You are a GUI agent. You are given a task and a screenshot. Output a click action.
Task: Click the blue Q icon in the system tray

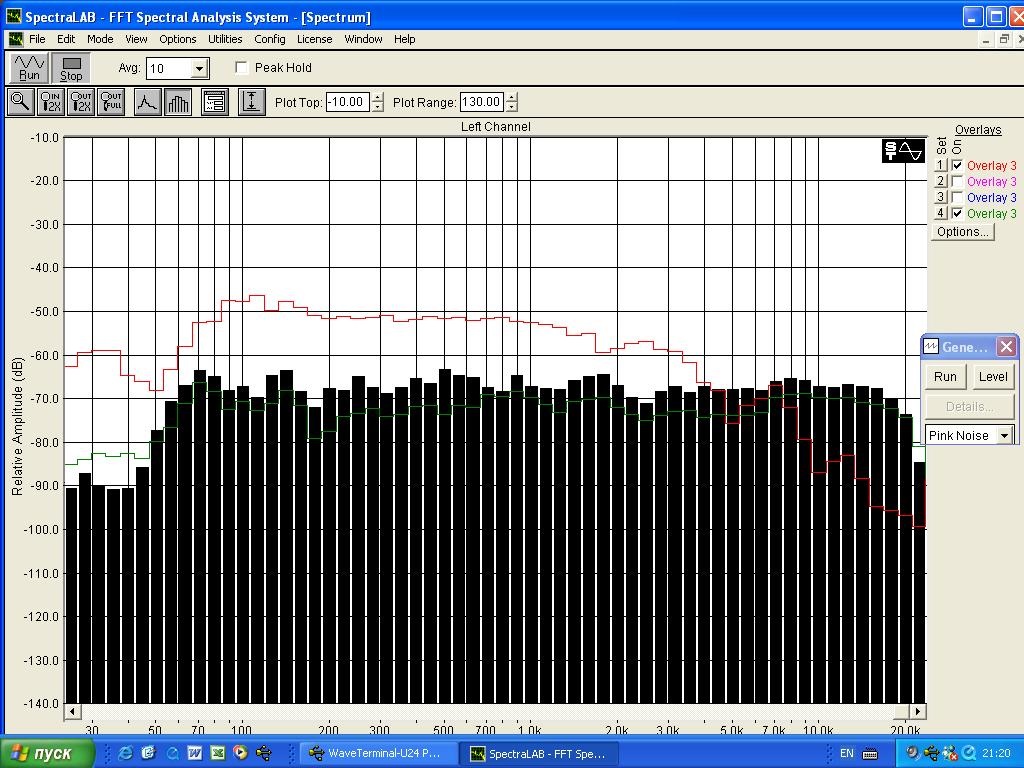(x=970, y=753)
